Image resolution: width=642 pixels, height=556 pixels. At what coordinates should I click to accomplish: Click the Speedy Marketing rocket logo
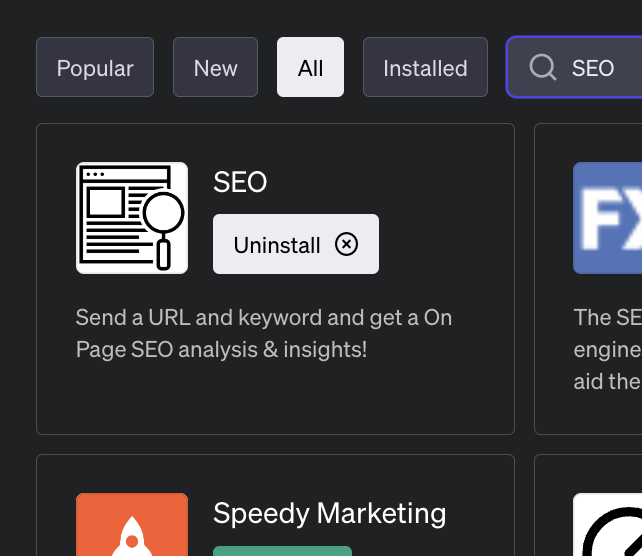tap(132, 524)
